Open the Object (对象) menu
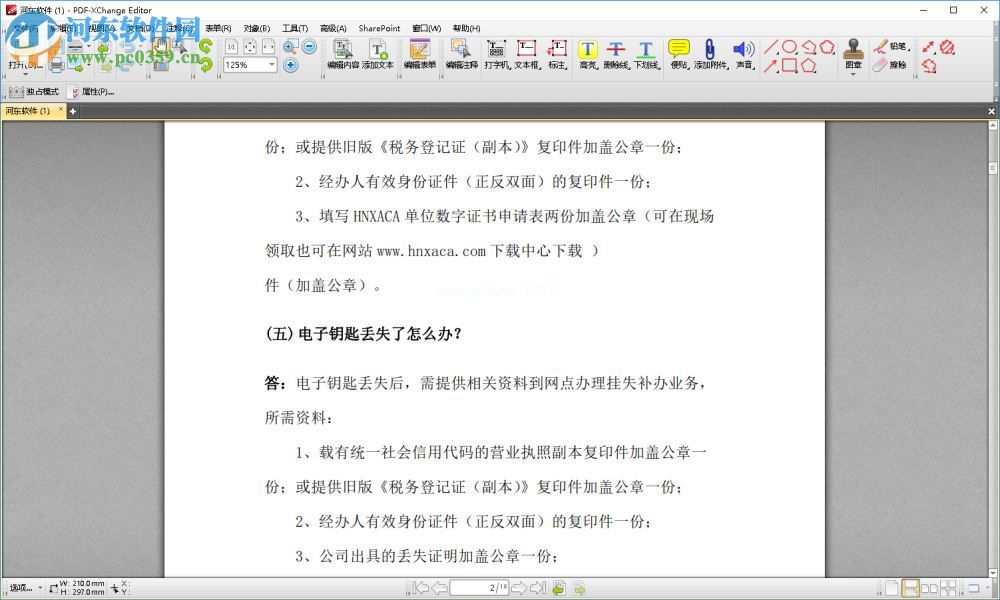 tap(257, 29)
